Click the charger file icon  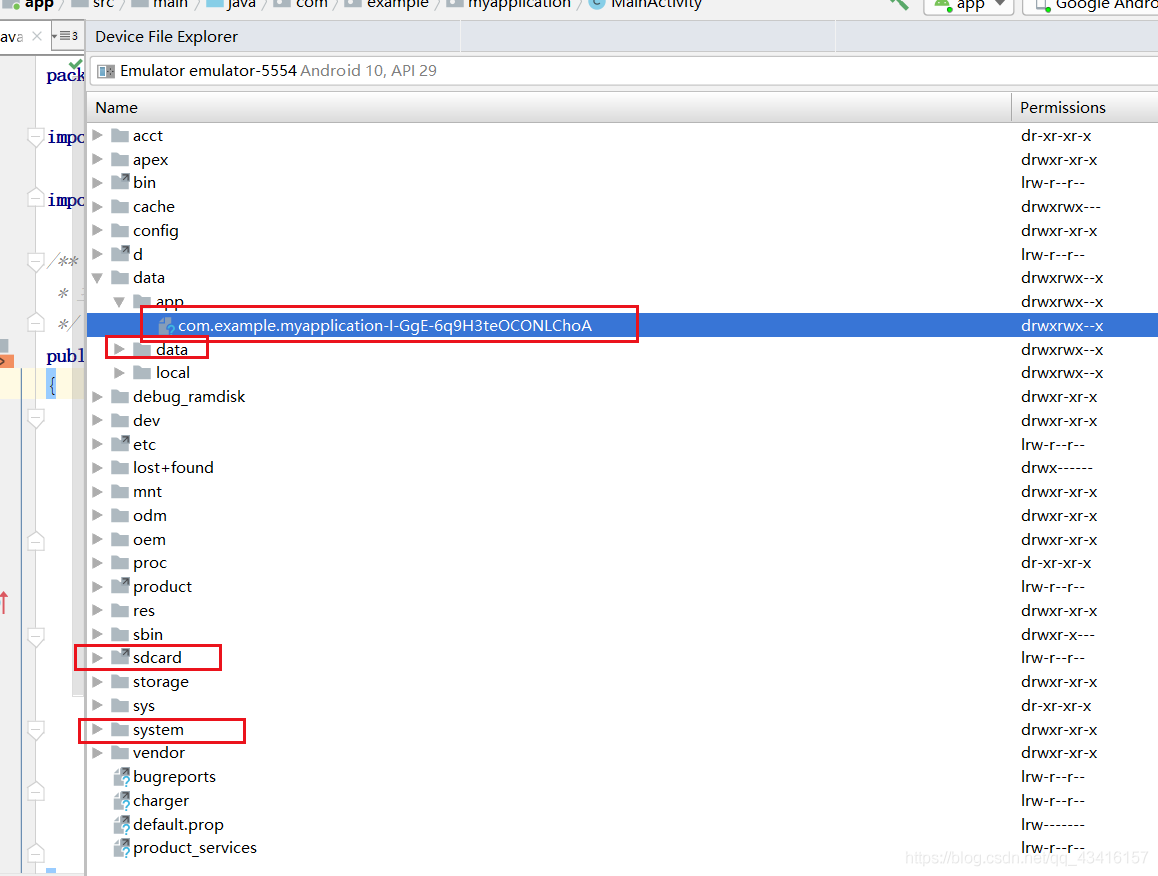[122, 800]
